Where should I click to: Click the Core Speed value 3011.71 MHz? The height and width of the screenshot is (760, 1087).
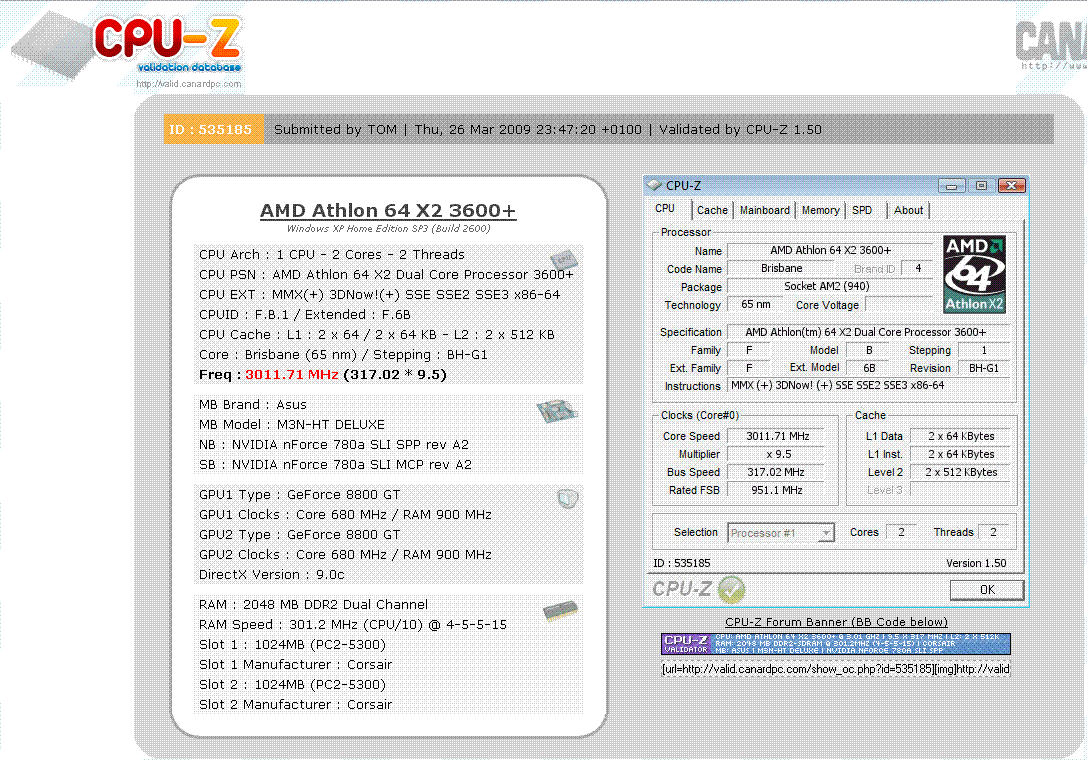[777, 436]
